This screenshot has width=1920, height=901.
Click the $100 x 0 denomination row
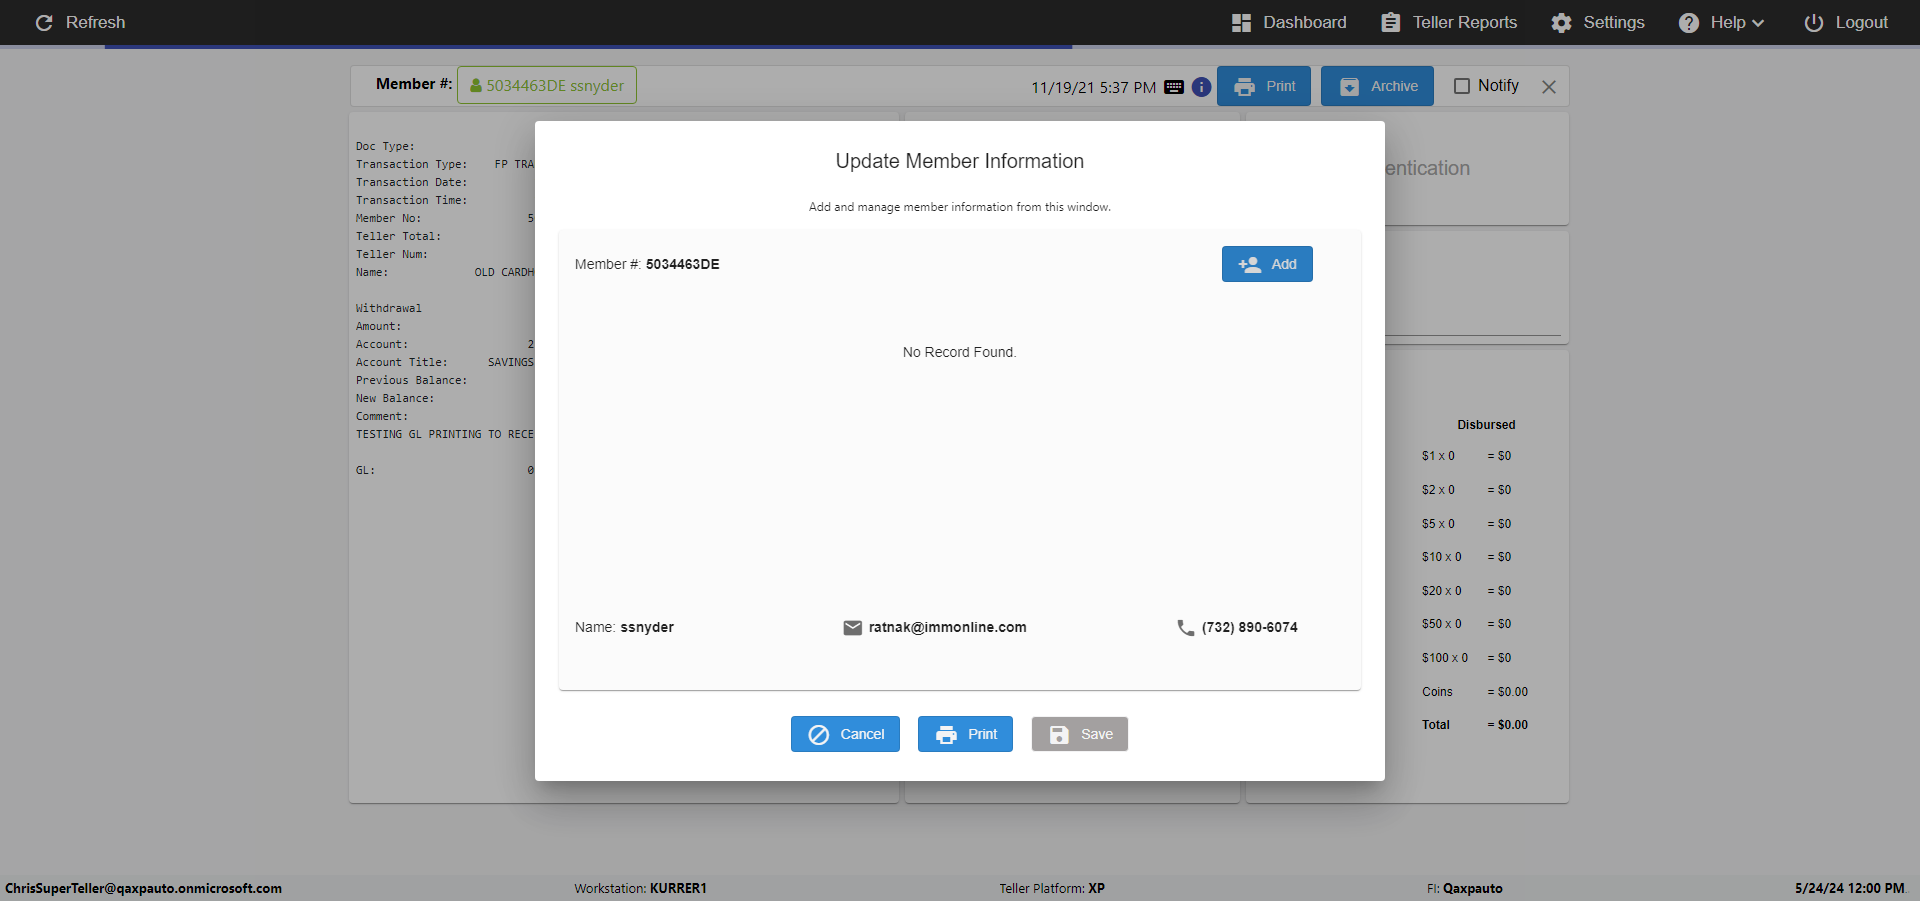tap(1467, 658)
